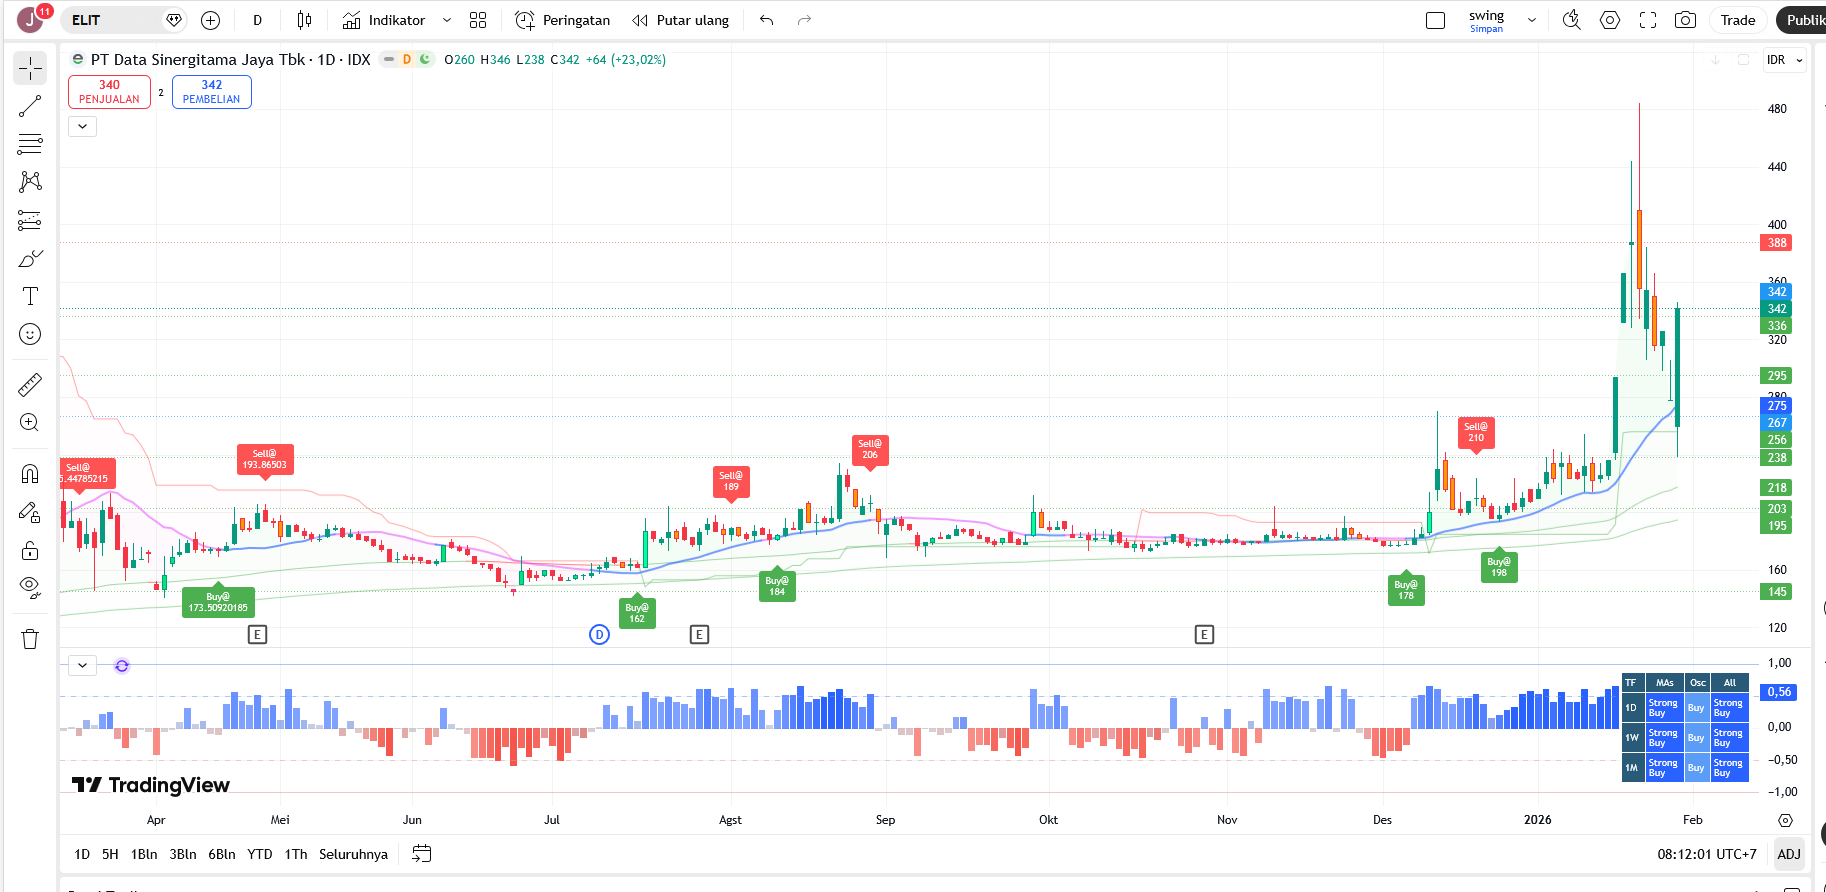
Task: Undo the last chart action
Action: tap(767, 20)
